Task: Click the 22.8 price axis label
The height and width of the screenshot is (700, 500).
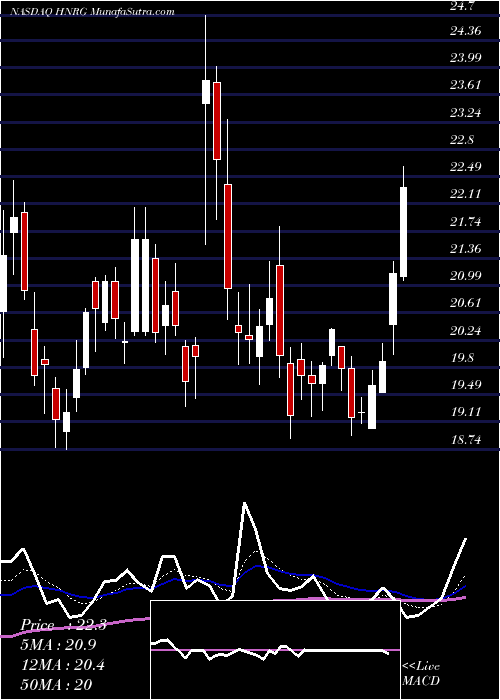Action: (462, 140)
